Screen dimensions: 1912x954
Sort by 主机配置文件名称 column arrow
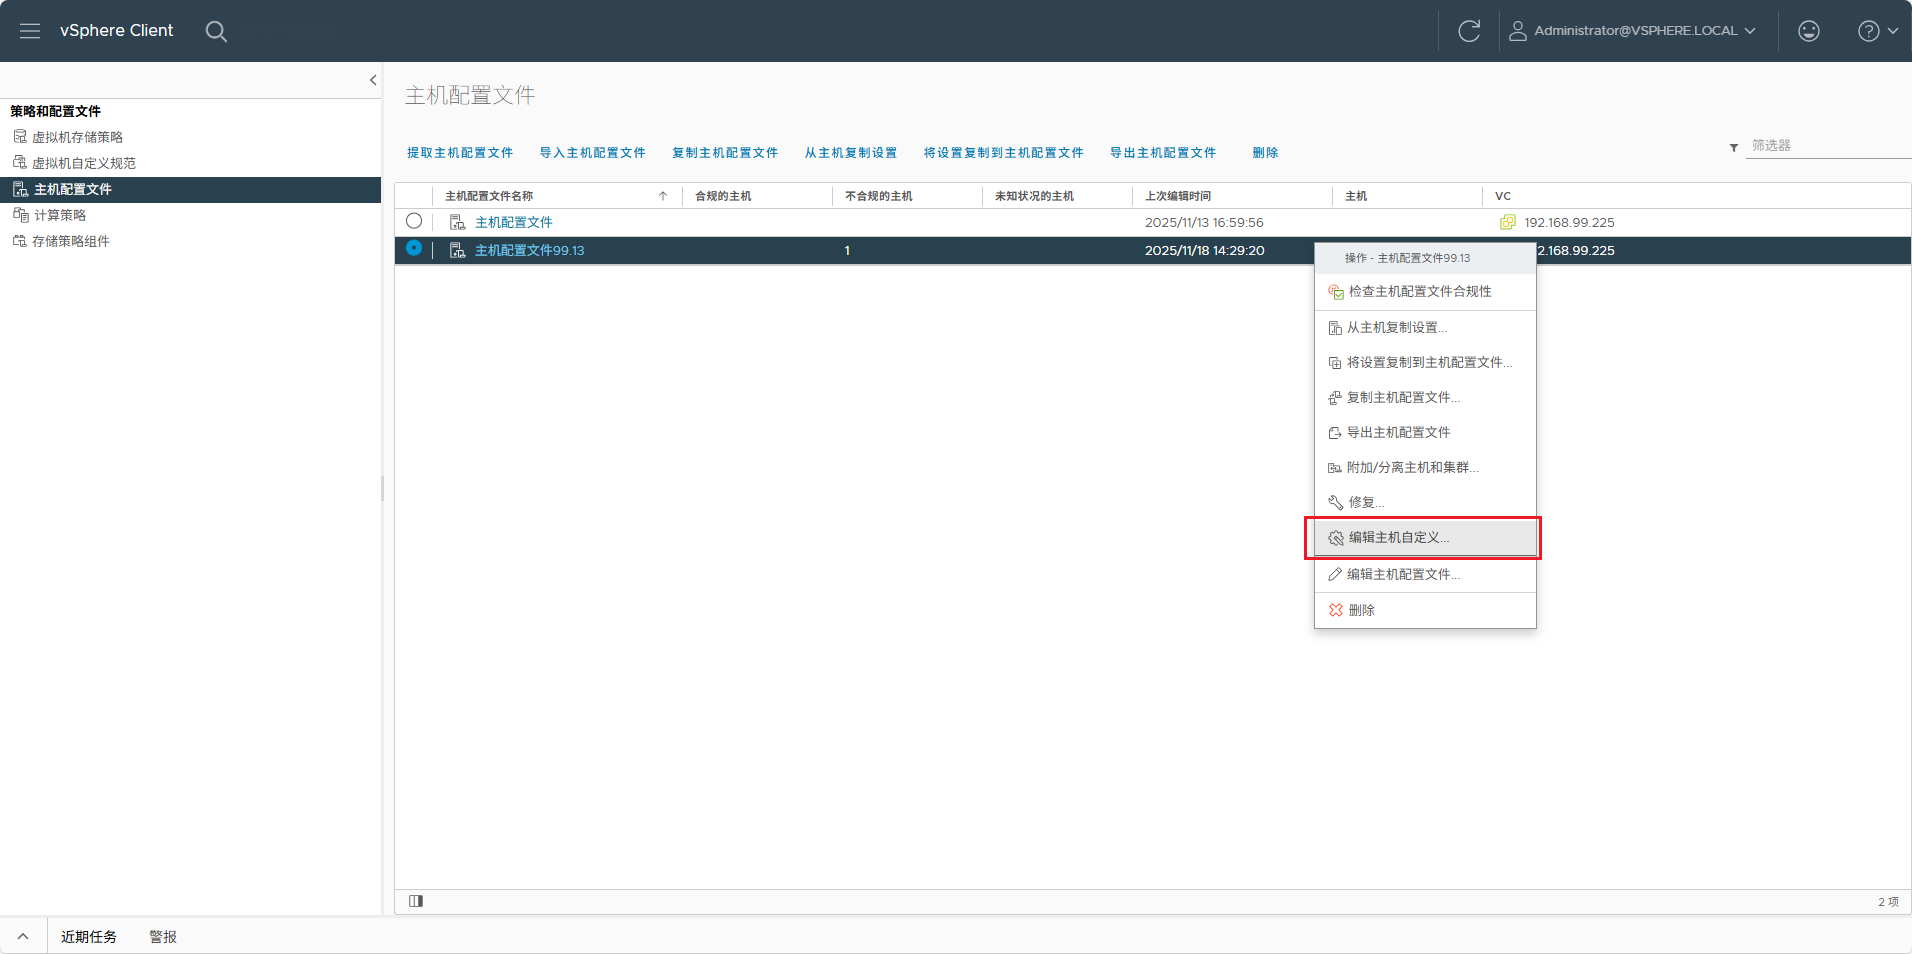point(663,196)
